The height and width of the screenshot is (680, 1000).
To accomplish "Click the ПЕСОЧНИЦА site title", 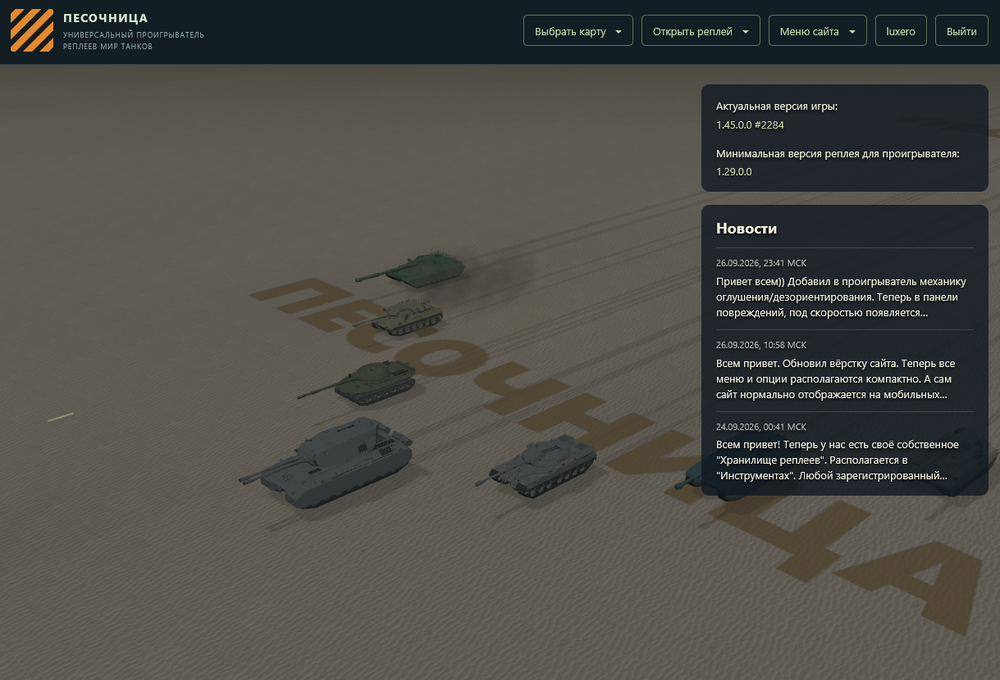I will point(105,18).
